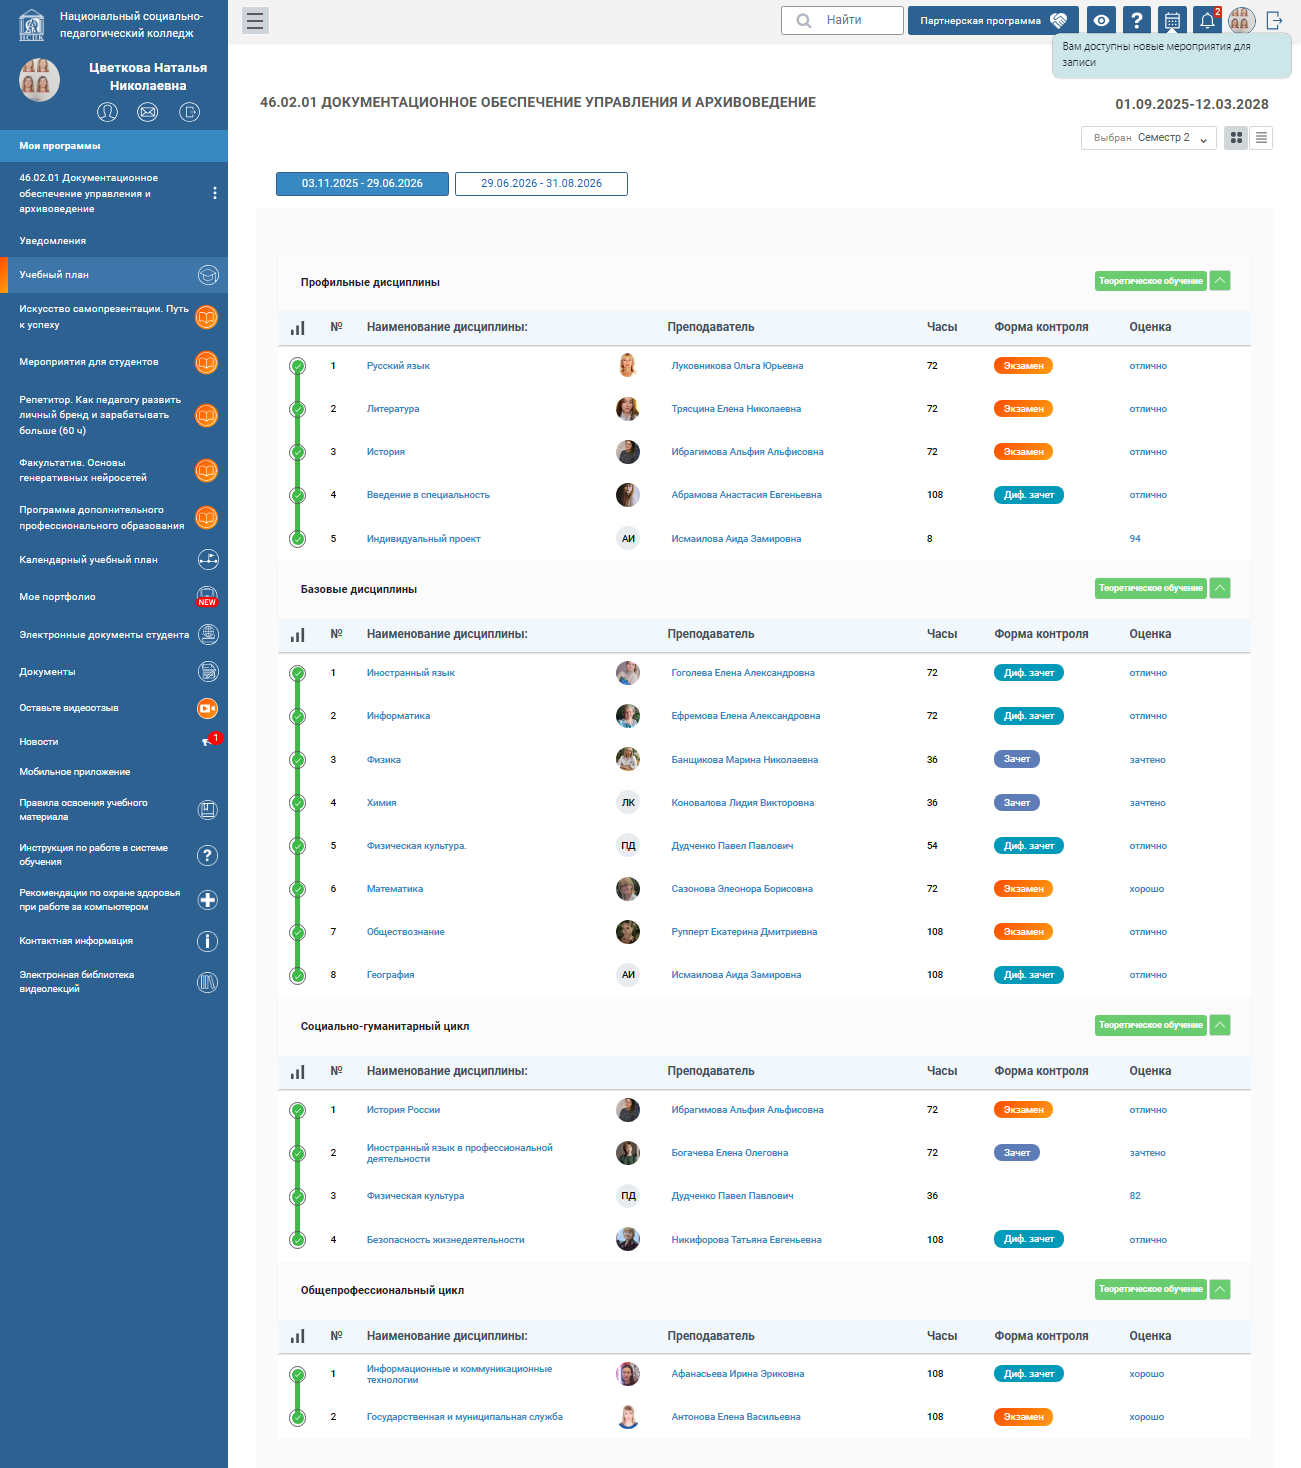Toggle the accessibility eye icon
The image size is (1301, 1468).
[x=1101, y=21]
